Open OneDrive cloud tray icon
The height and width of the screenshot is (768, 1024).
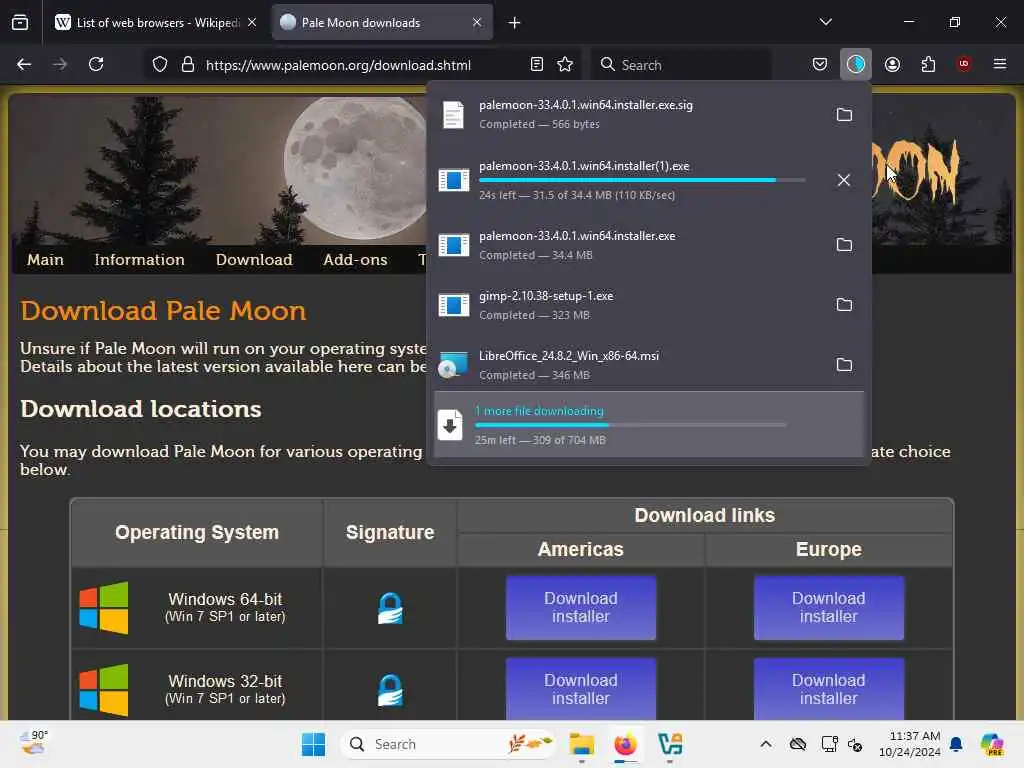pos(798,744)
